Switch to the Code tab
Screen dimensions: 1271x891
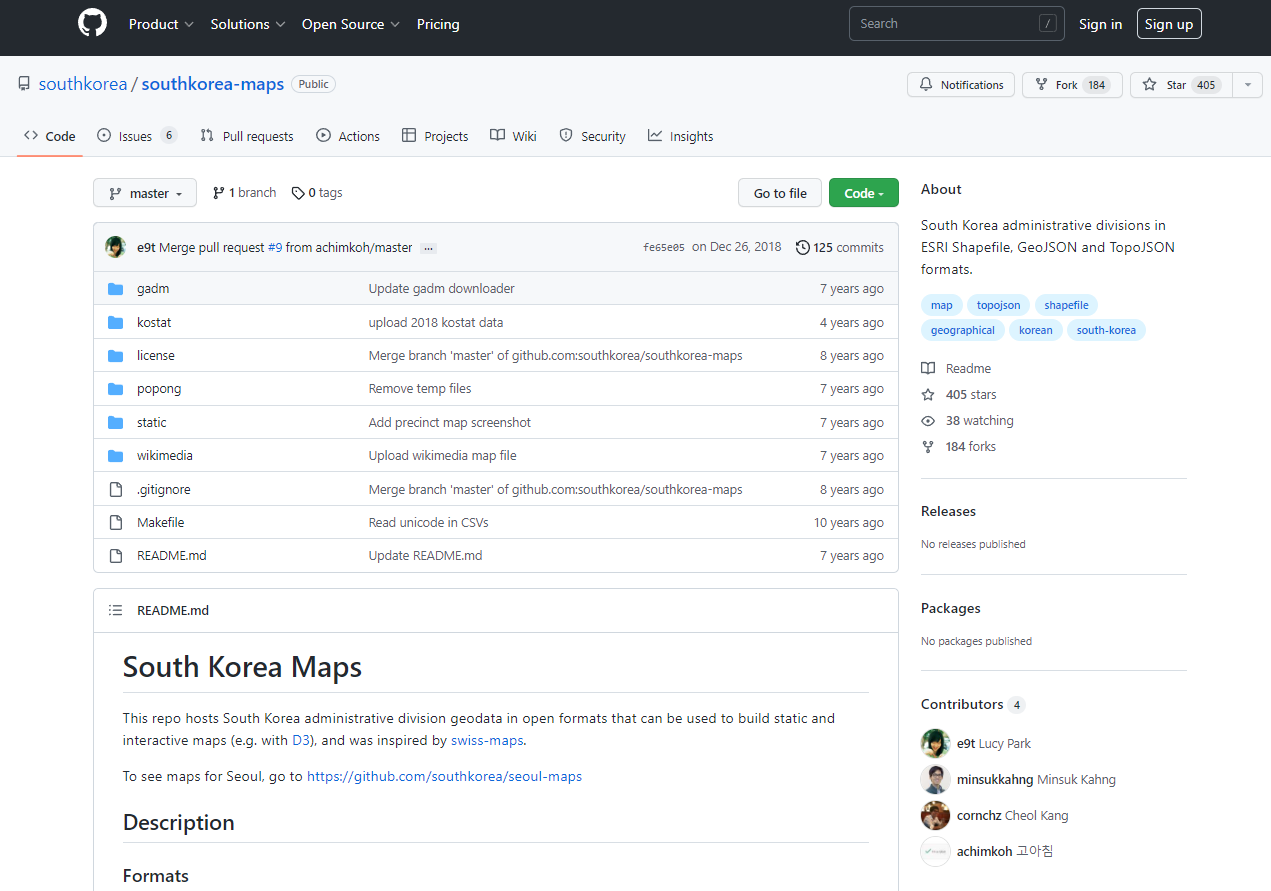50,136
